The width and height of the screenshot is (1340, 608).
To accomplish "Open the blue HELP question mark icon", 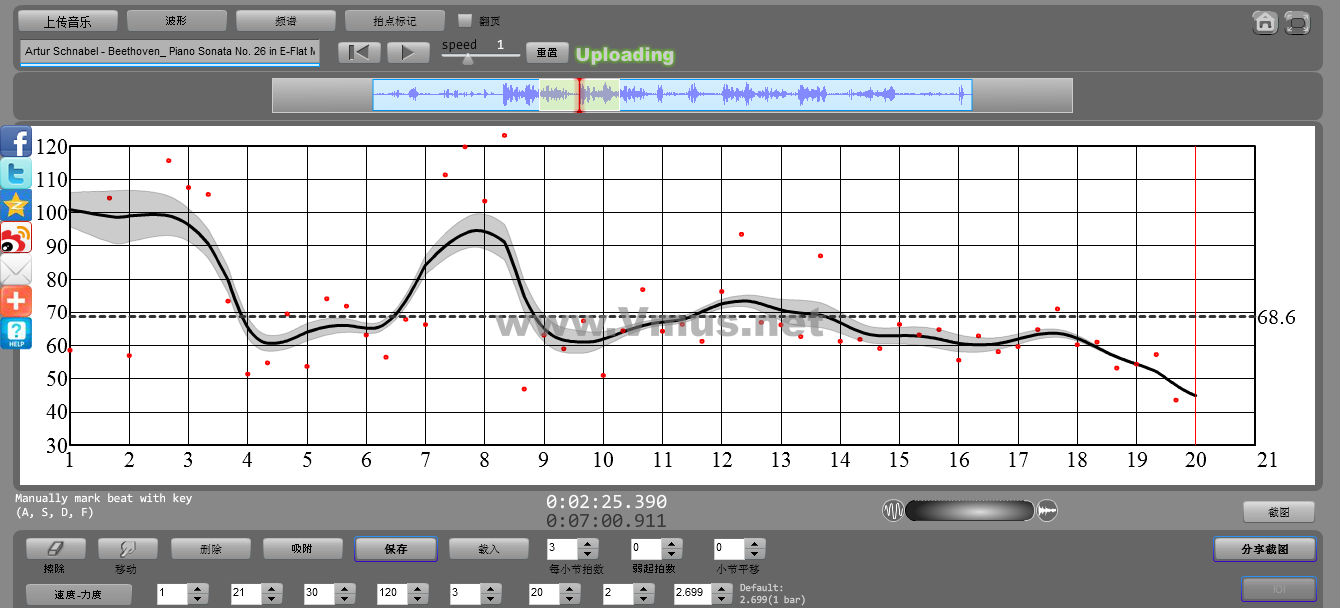I will click(x=16, y=334).
